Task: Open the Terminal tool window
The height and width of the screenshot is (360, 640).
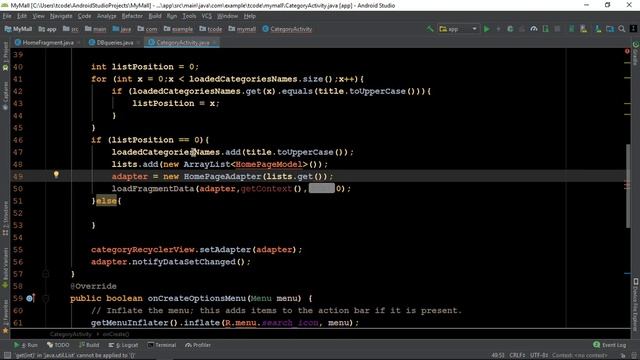Action: pos(162,345)
